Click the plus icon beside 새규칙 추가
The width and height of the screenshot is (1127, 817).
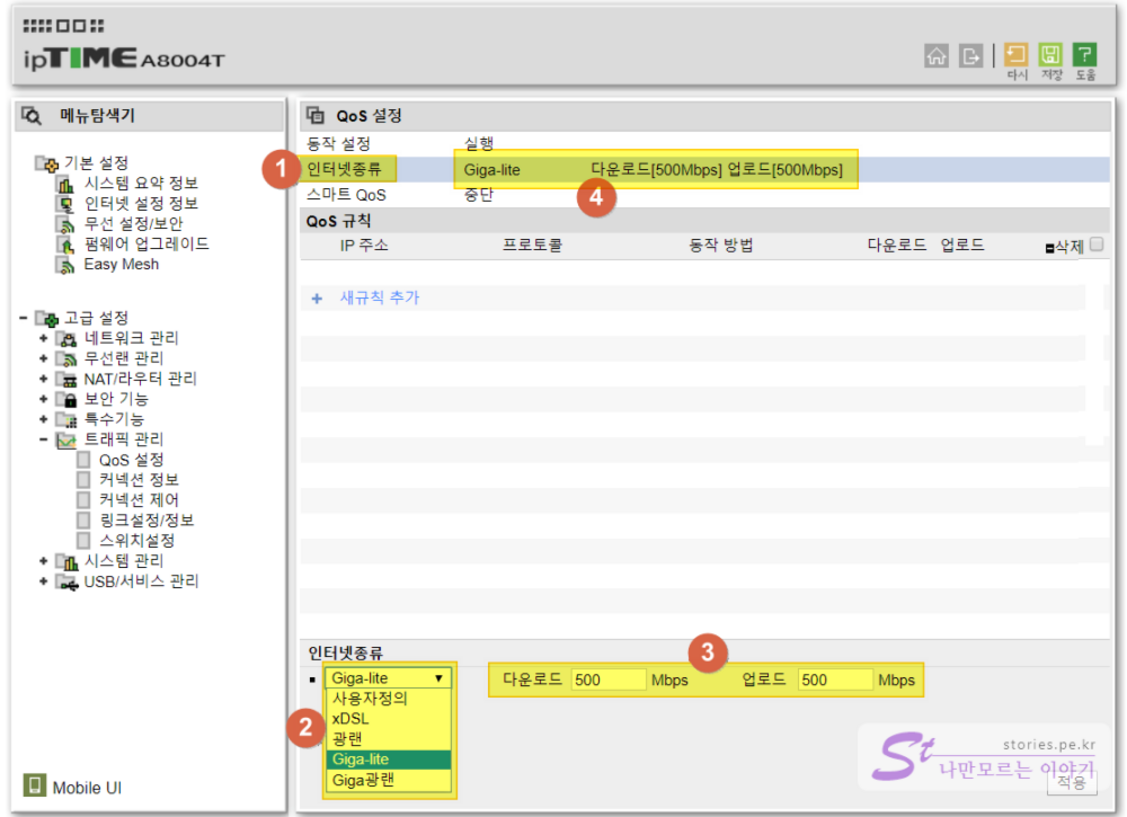click(x=317, y=298)
